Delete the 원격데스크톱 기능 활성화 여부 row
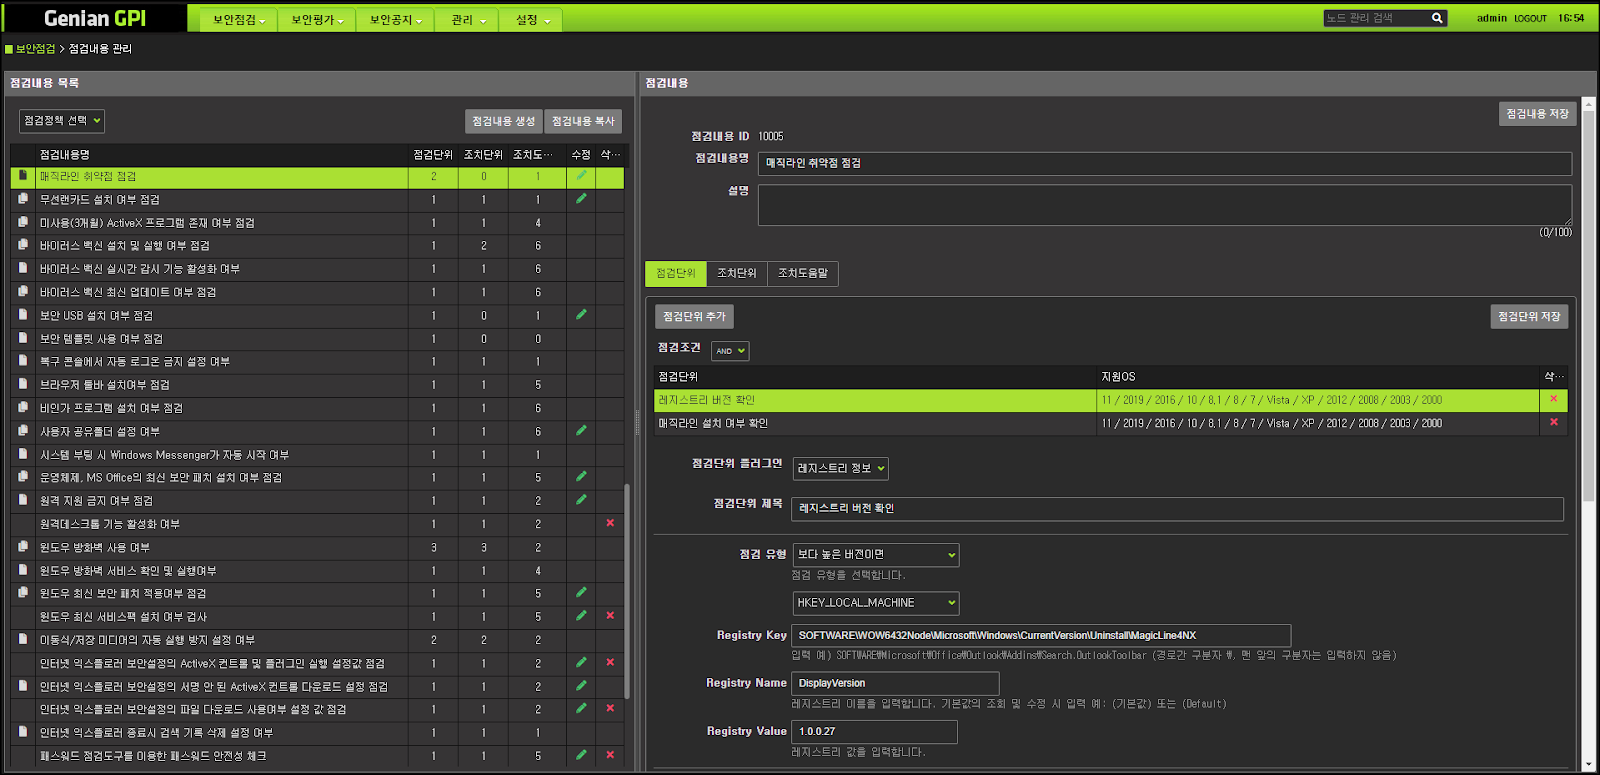 (610, 523)
